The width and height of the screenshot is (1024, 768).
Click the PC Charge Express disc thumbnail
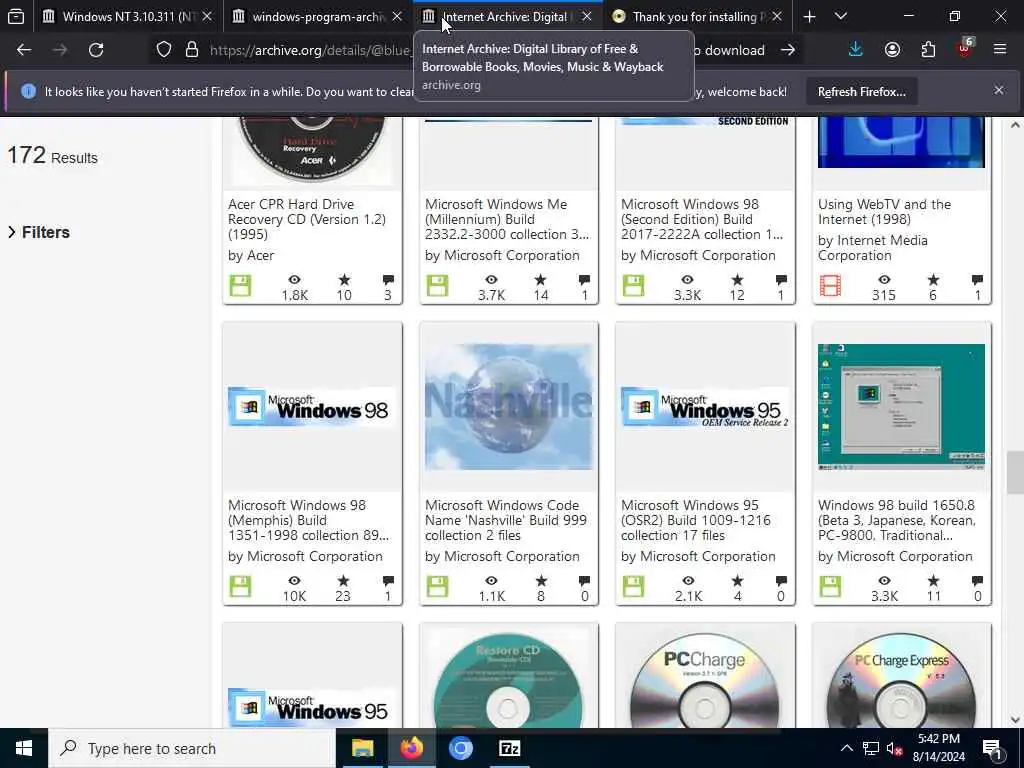[901, 679]
